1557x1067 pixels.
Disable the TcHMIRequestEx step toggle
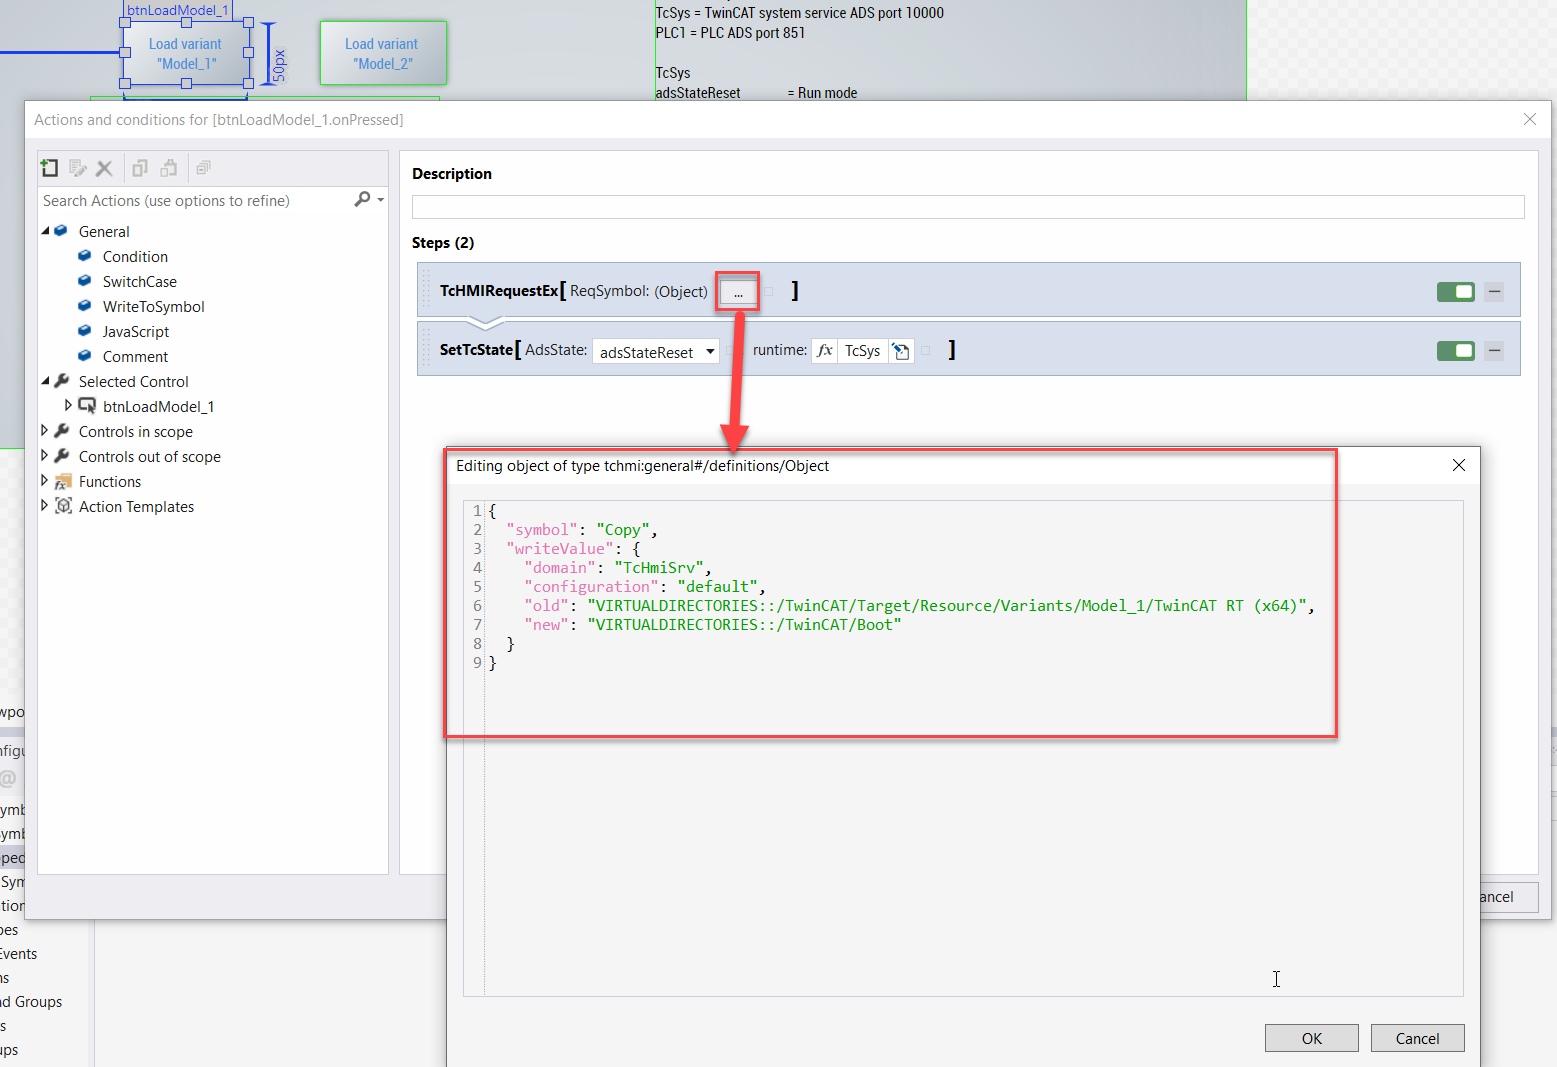[x=1455, y=291]
